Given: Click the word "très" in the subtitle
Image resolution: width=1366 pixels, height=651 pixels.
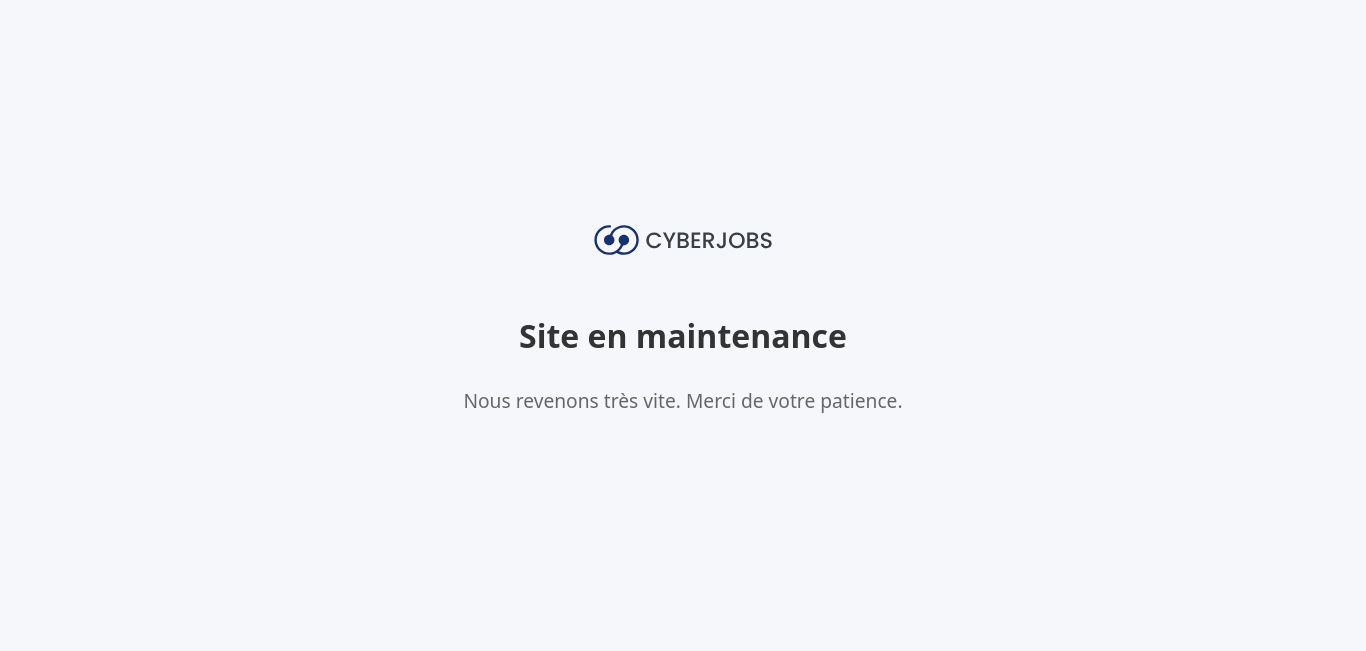Looking at the screenshot, I should point(621,401).
